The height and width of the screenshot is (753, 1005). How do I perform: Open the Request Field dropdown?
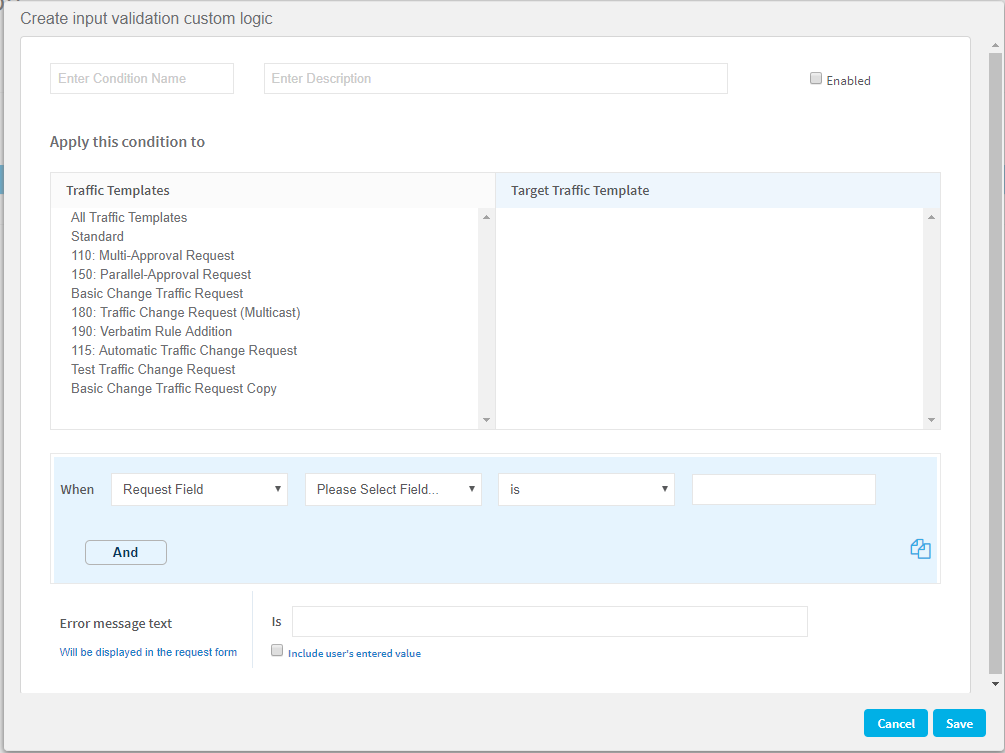pyautogui.click(x=199, y=489)
